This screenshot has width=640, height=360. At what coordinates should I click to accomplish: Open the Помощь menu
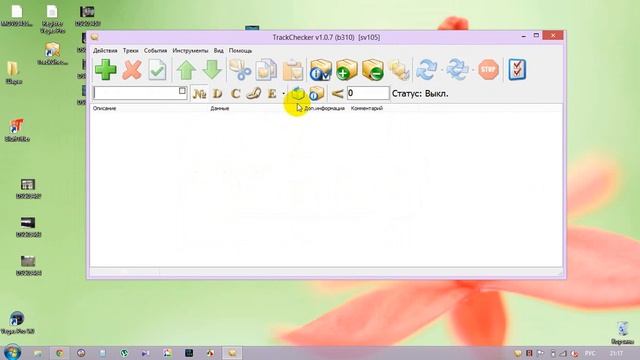240,51
